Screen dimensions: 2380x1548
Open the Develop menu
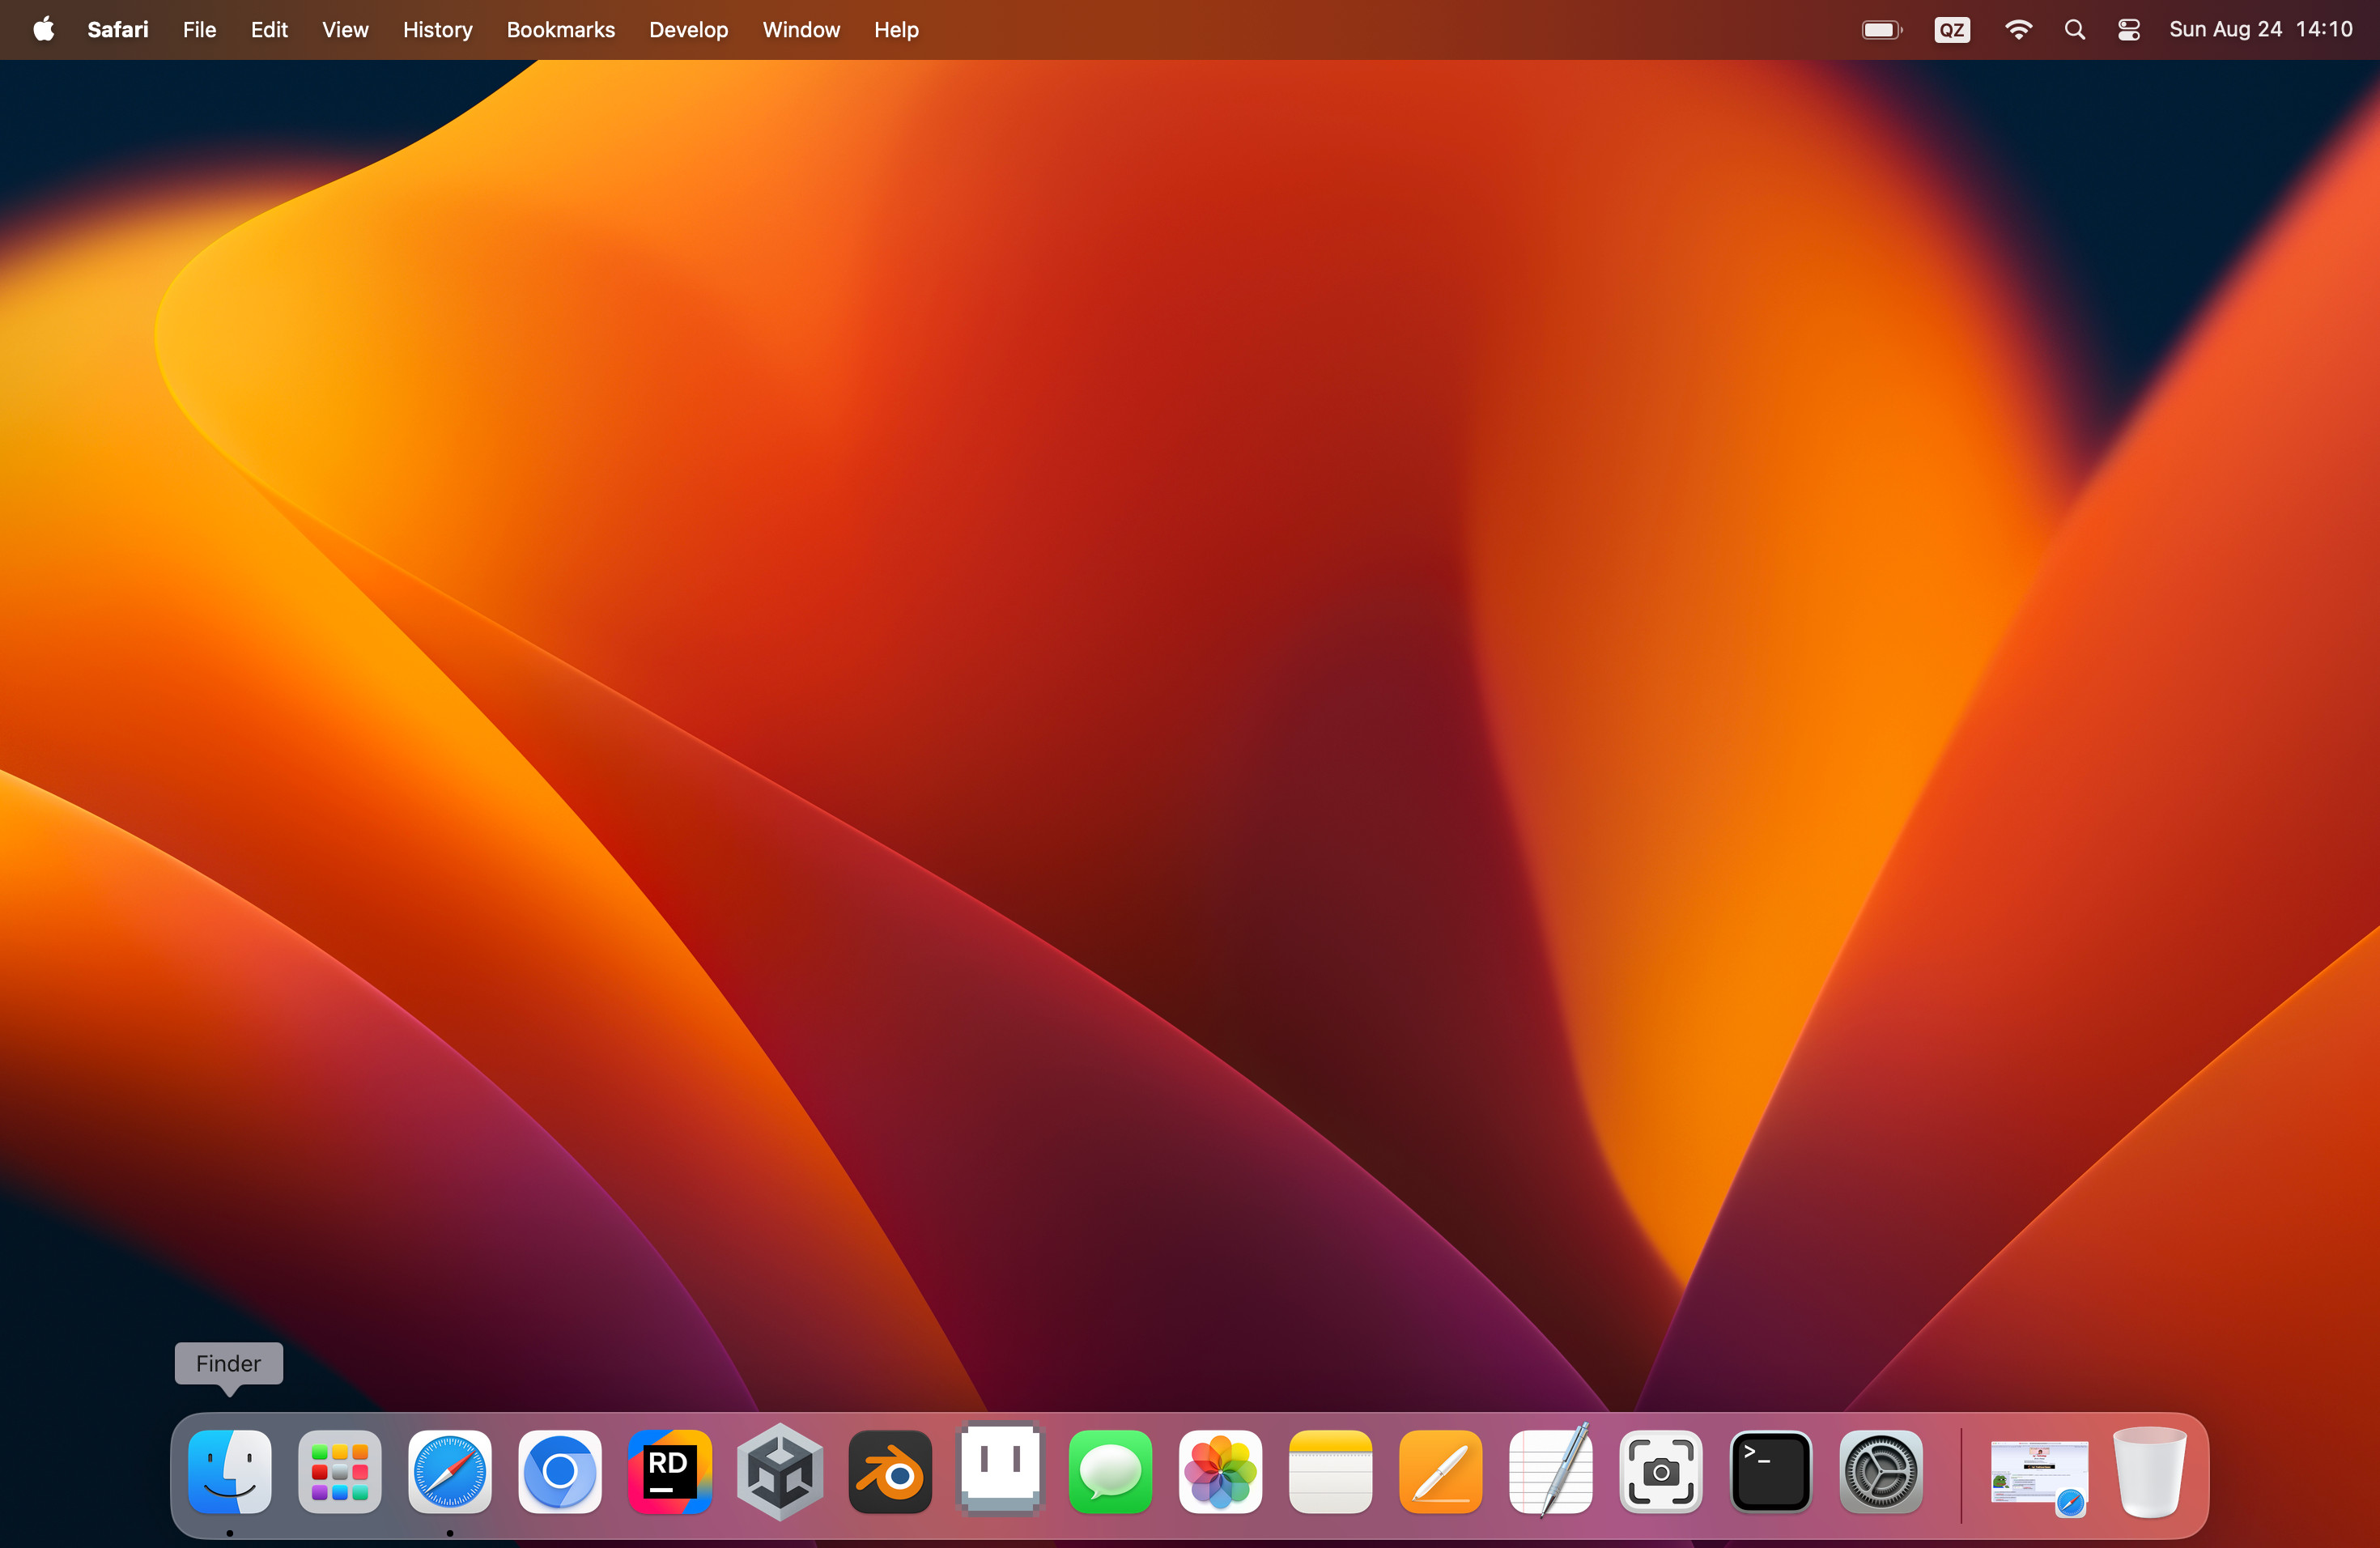pyautogui.click(x=688, y=30)
